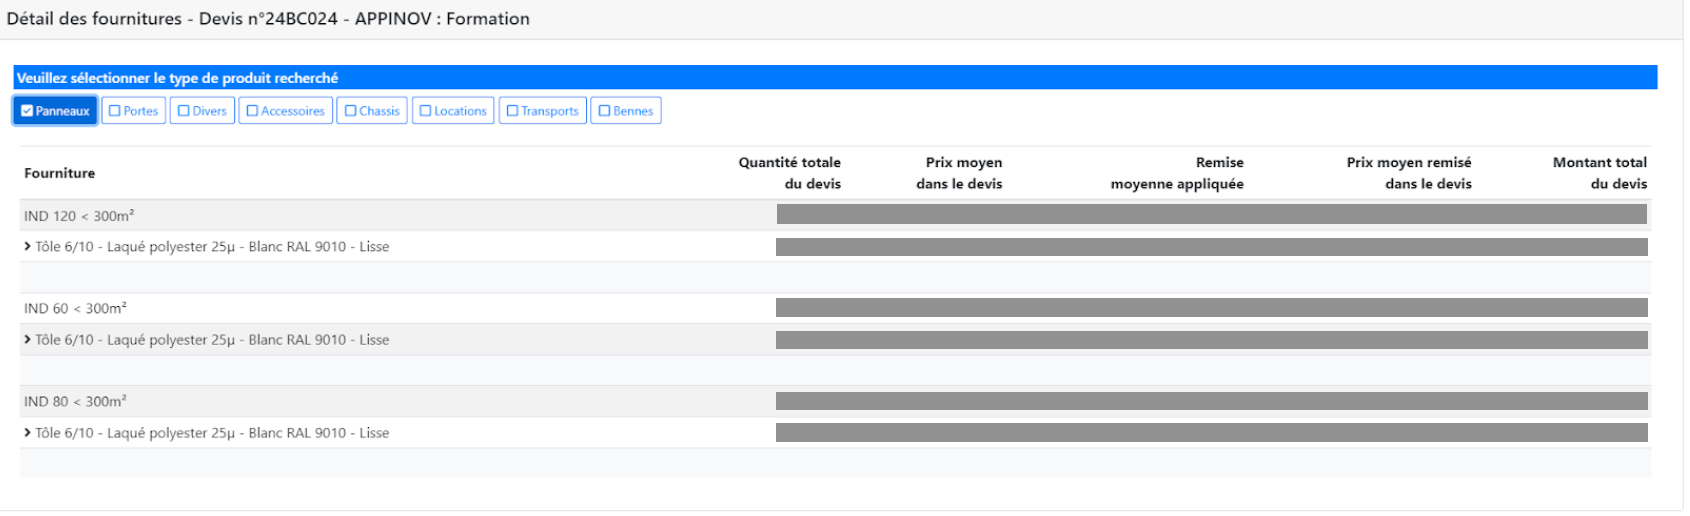The image size is (1690, 516).
Task: Select the Prix moyen dans le devis header
Action: coord(960,173)
